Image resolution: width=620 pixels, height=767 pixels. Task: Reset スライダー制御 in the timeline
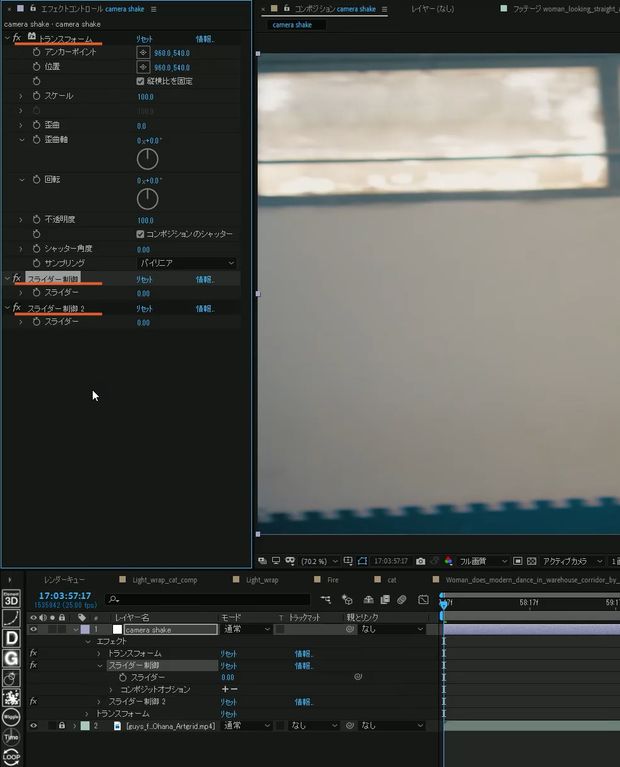tap(228, 666)
